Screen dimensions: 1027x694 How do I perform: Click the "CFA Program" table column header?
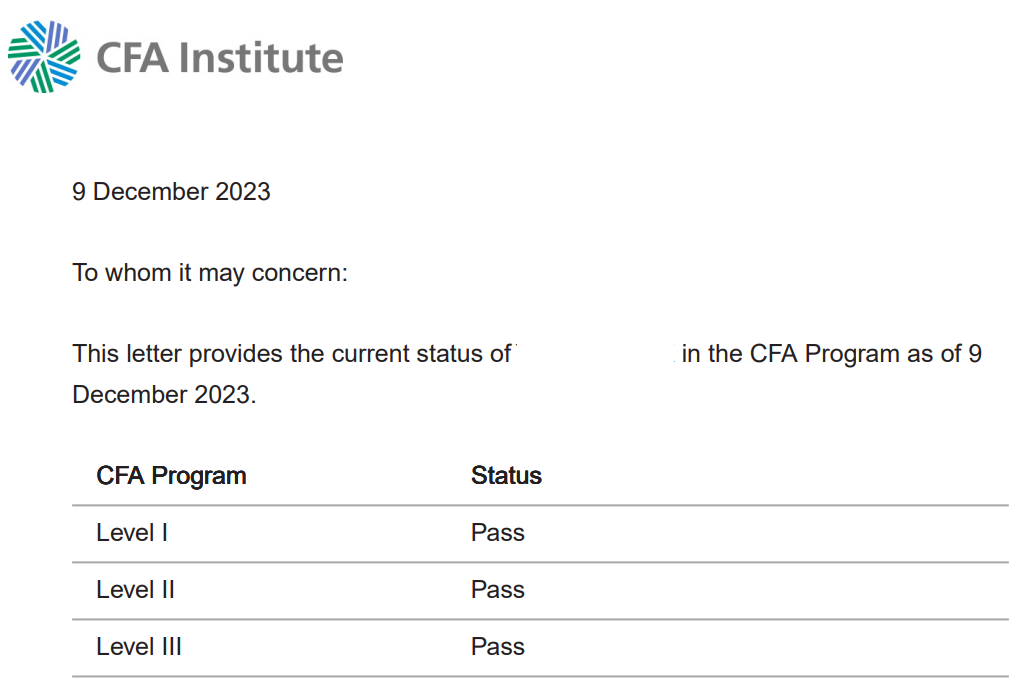click(x=171, y=476)
